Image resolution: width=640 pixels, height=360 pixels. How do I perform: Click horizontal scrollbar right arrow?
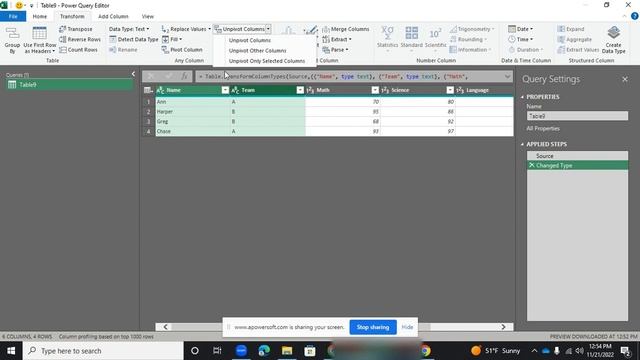(503, 327)
